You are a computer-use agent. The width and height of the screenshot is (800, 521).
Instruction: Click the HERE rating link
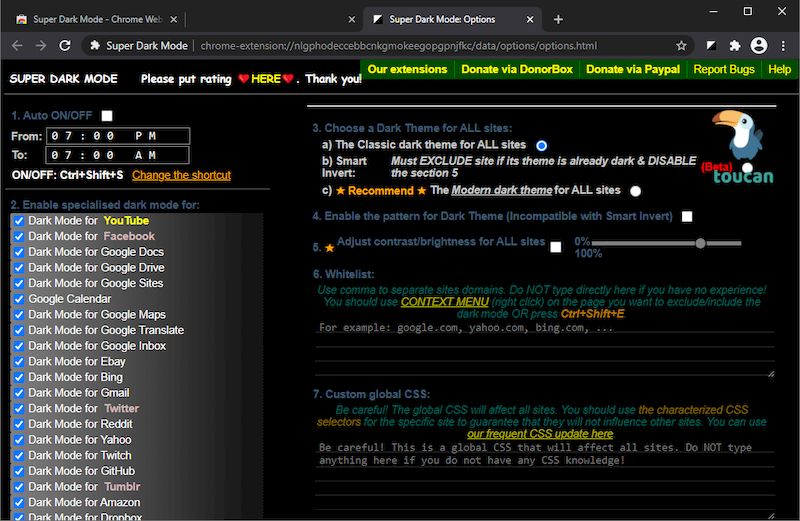point(266,79)
